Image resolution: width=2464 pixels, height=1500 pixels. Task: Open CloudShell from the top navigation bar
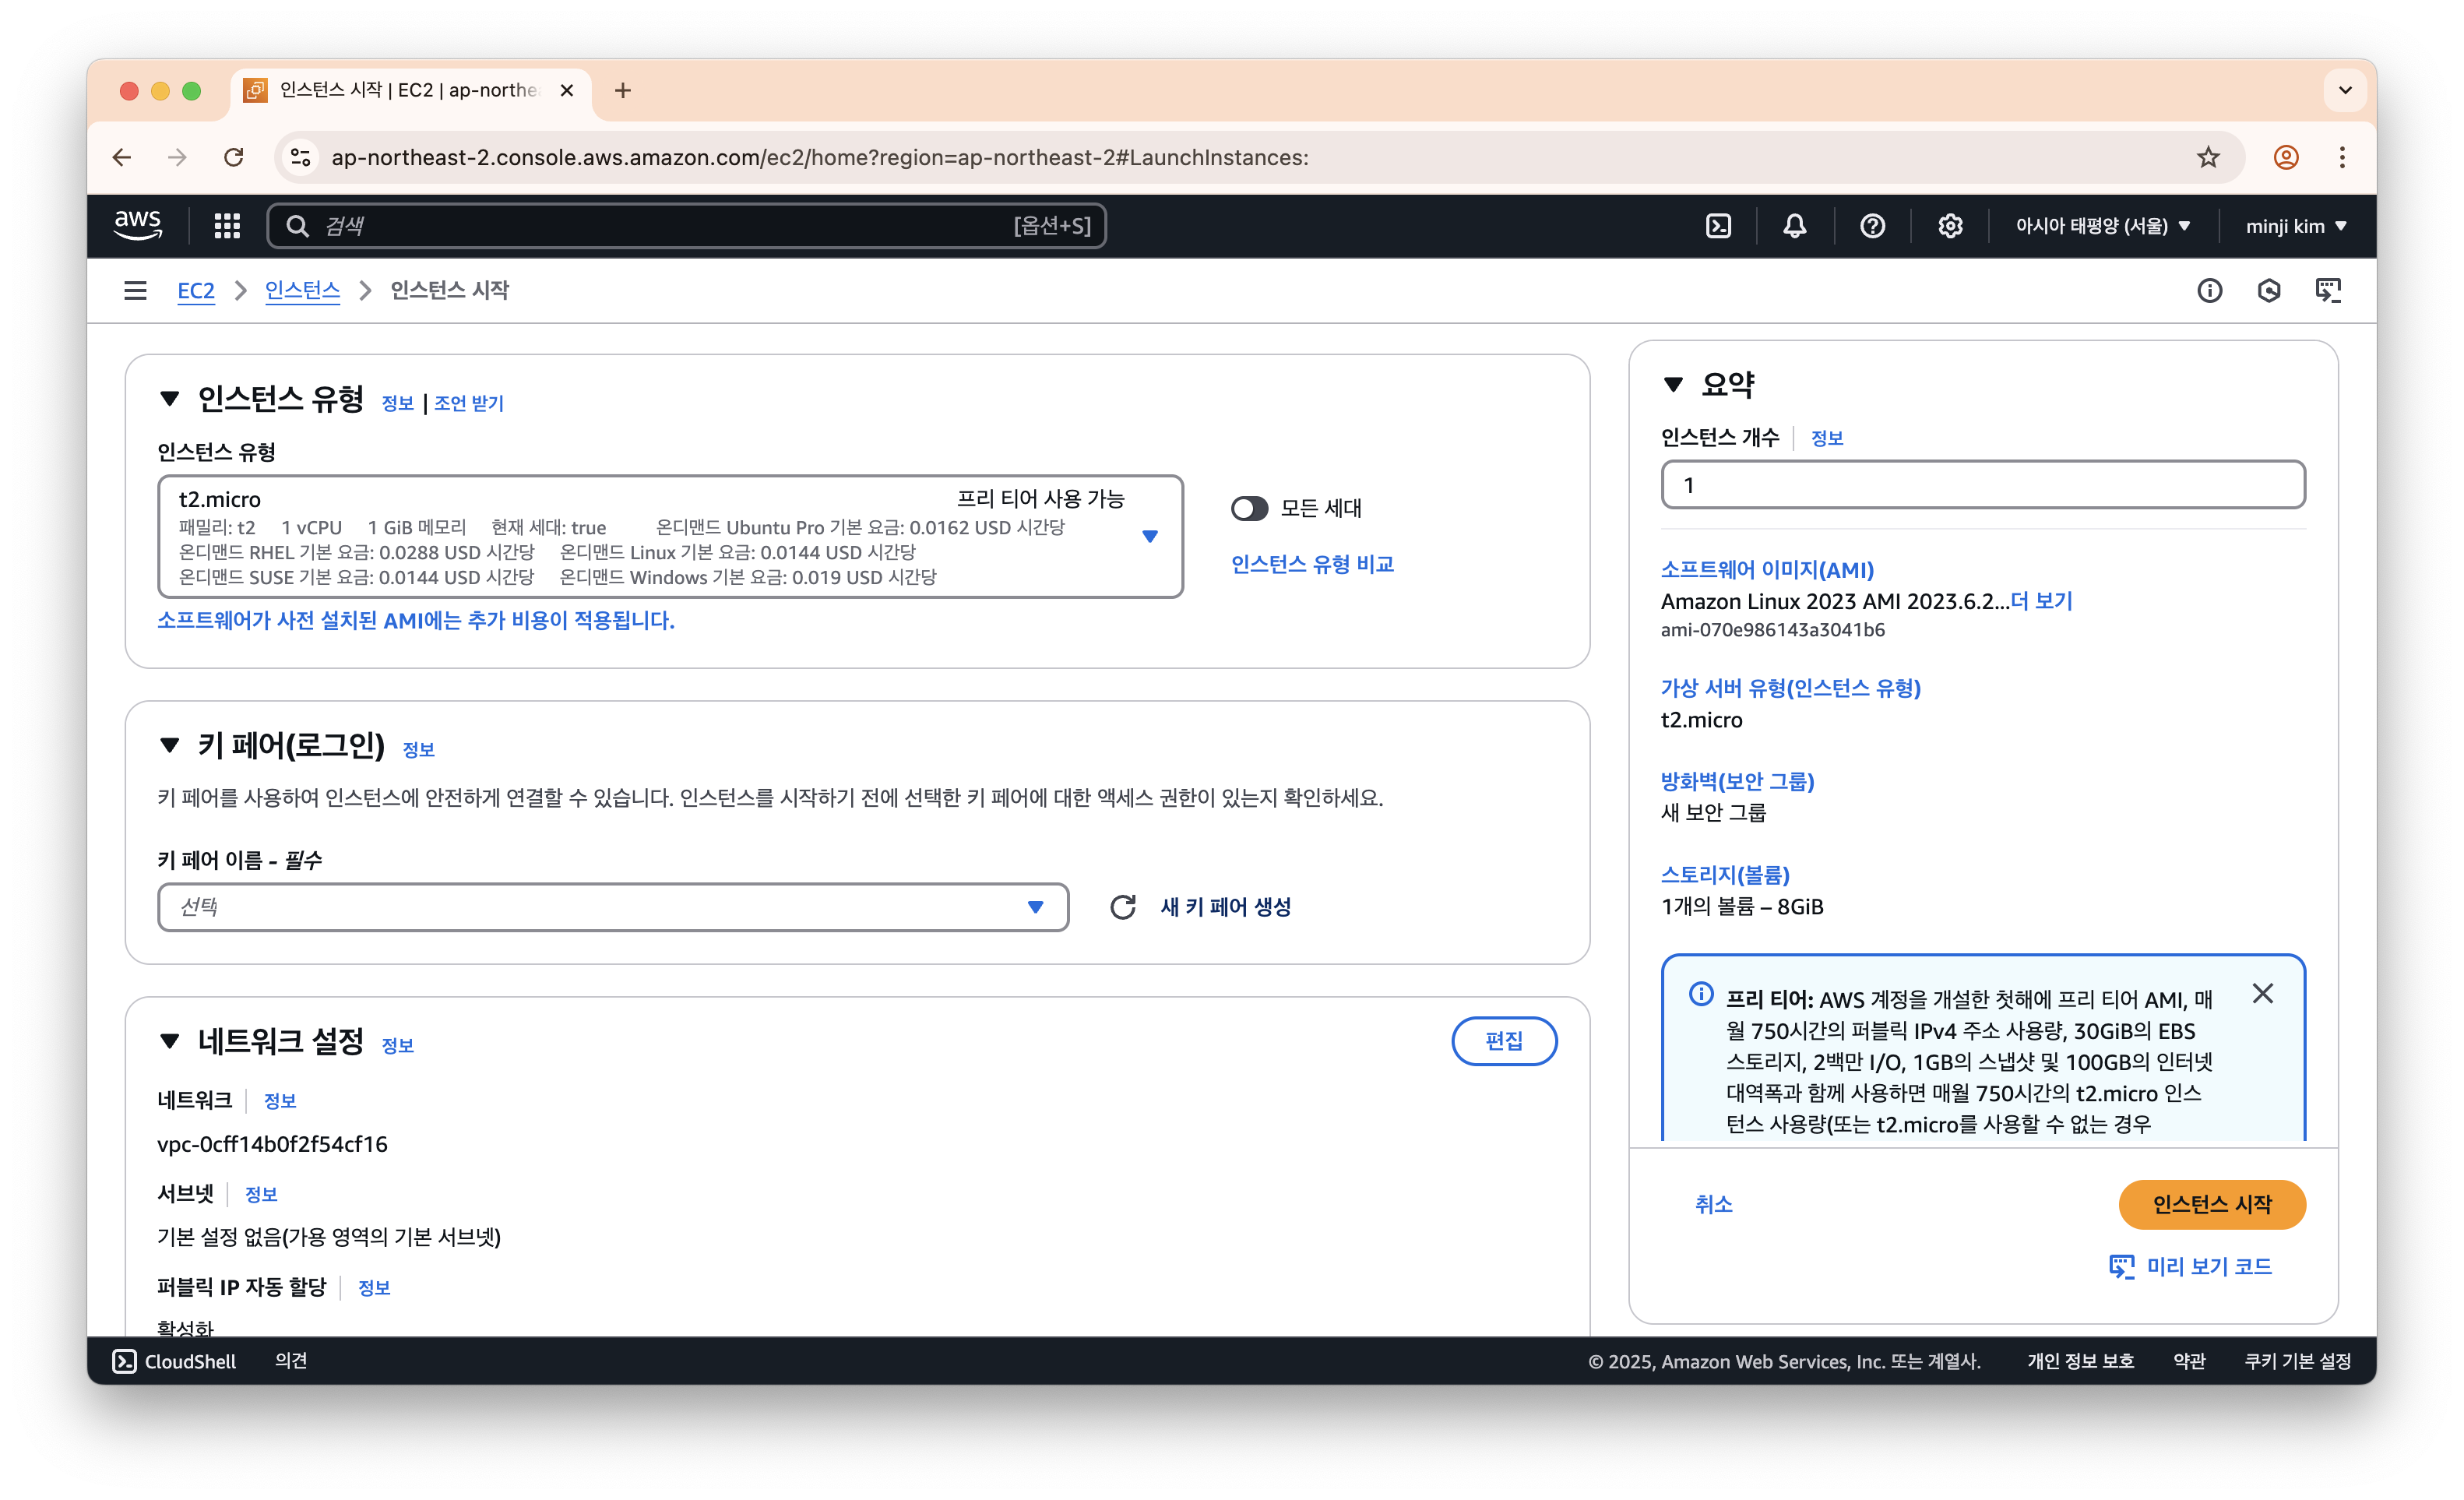pos(1718,226)
